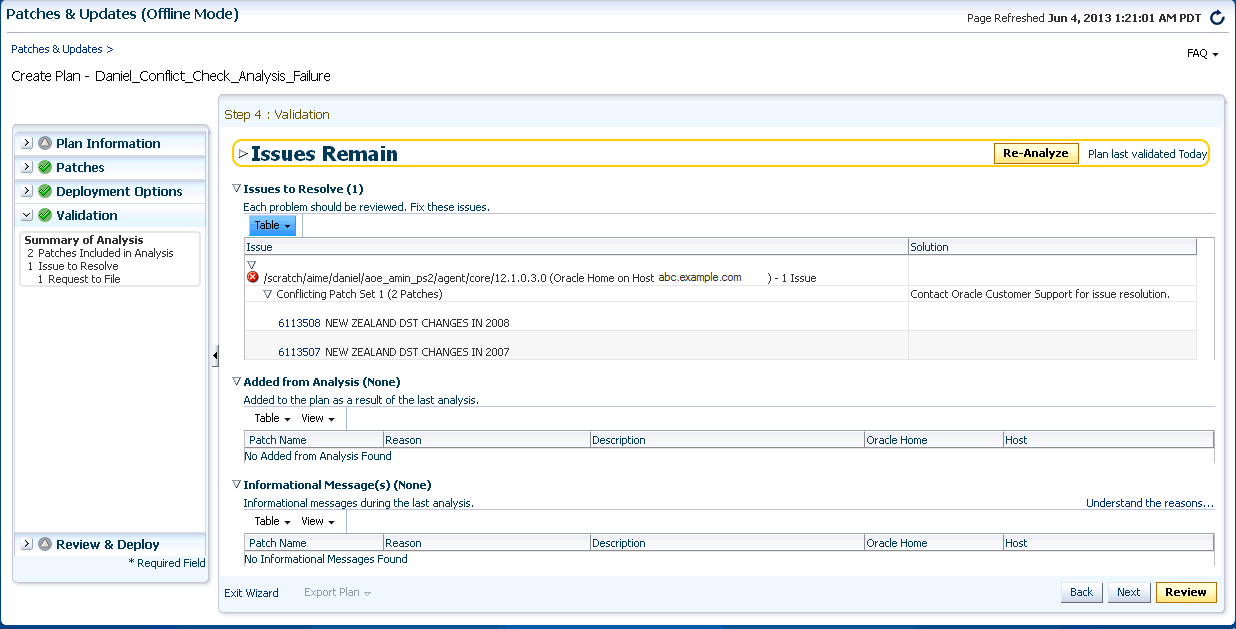
Task: Click the Plan Information status icon
Action: [45, 143]
